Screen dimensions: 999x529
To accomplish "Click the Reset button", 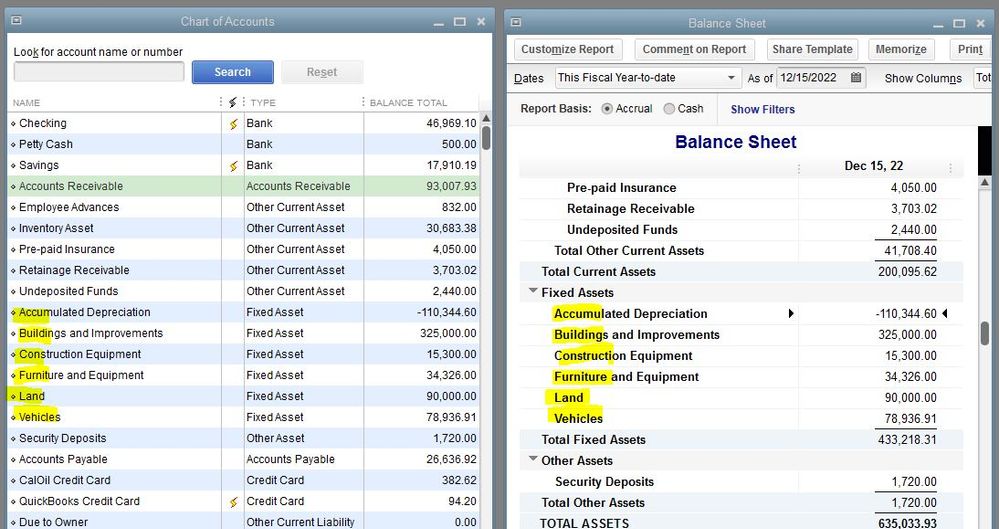I will [322, 72].
